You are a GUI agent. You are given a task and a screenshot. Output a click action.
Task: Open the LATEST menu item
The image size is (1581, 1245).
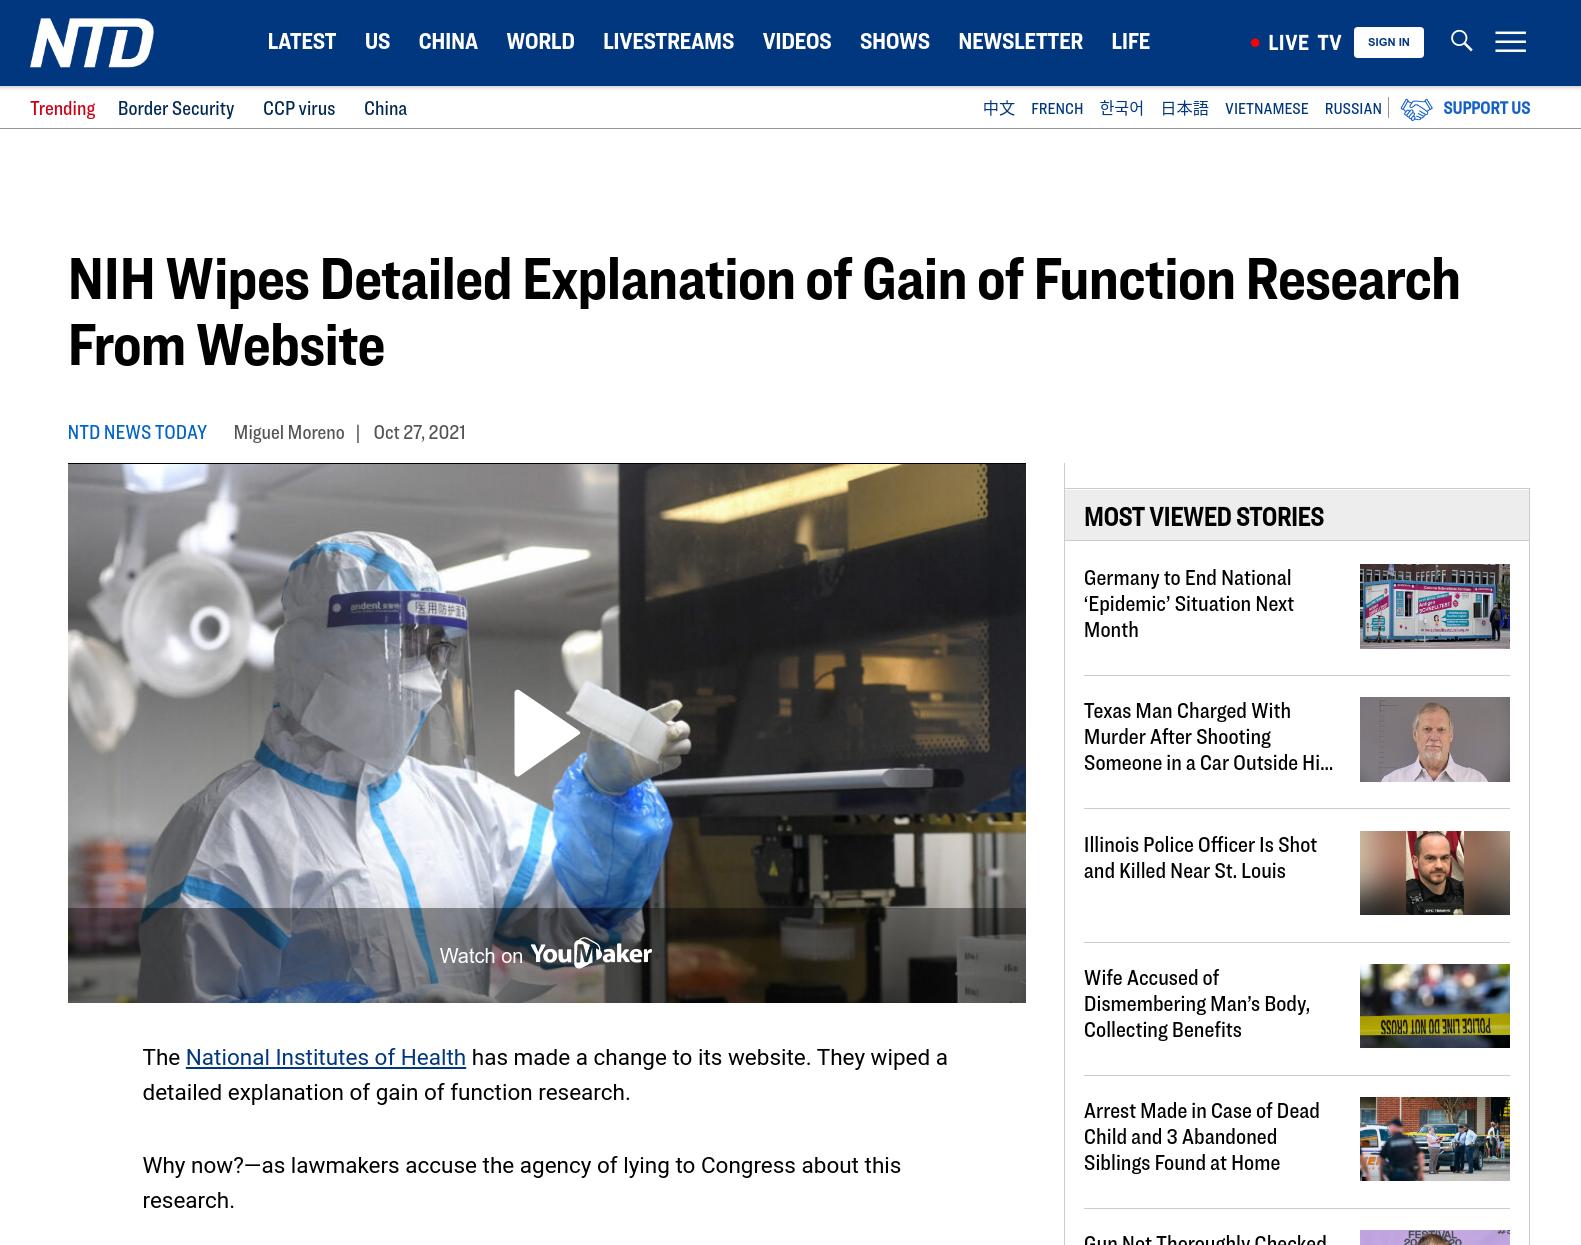(x=302, y=41)
